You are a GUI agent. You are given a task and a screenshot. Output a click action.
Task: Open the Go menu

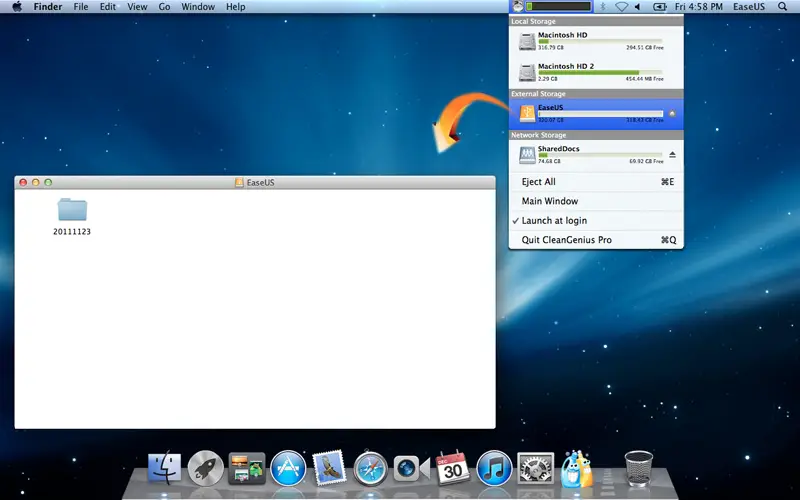[x=164, y=7]
